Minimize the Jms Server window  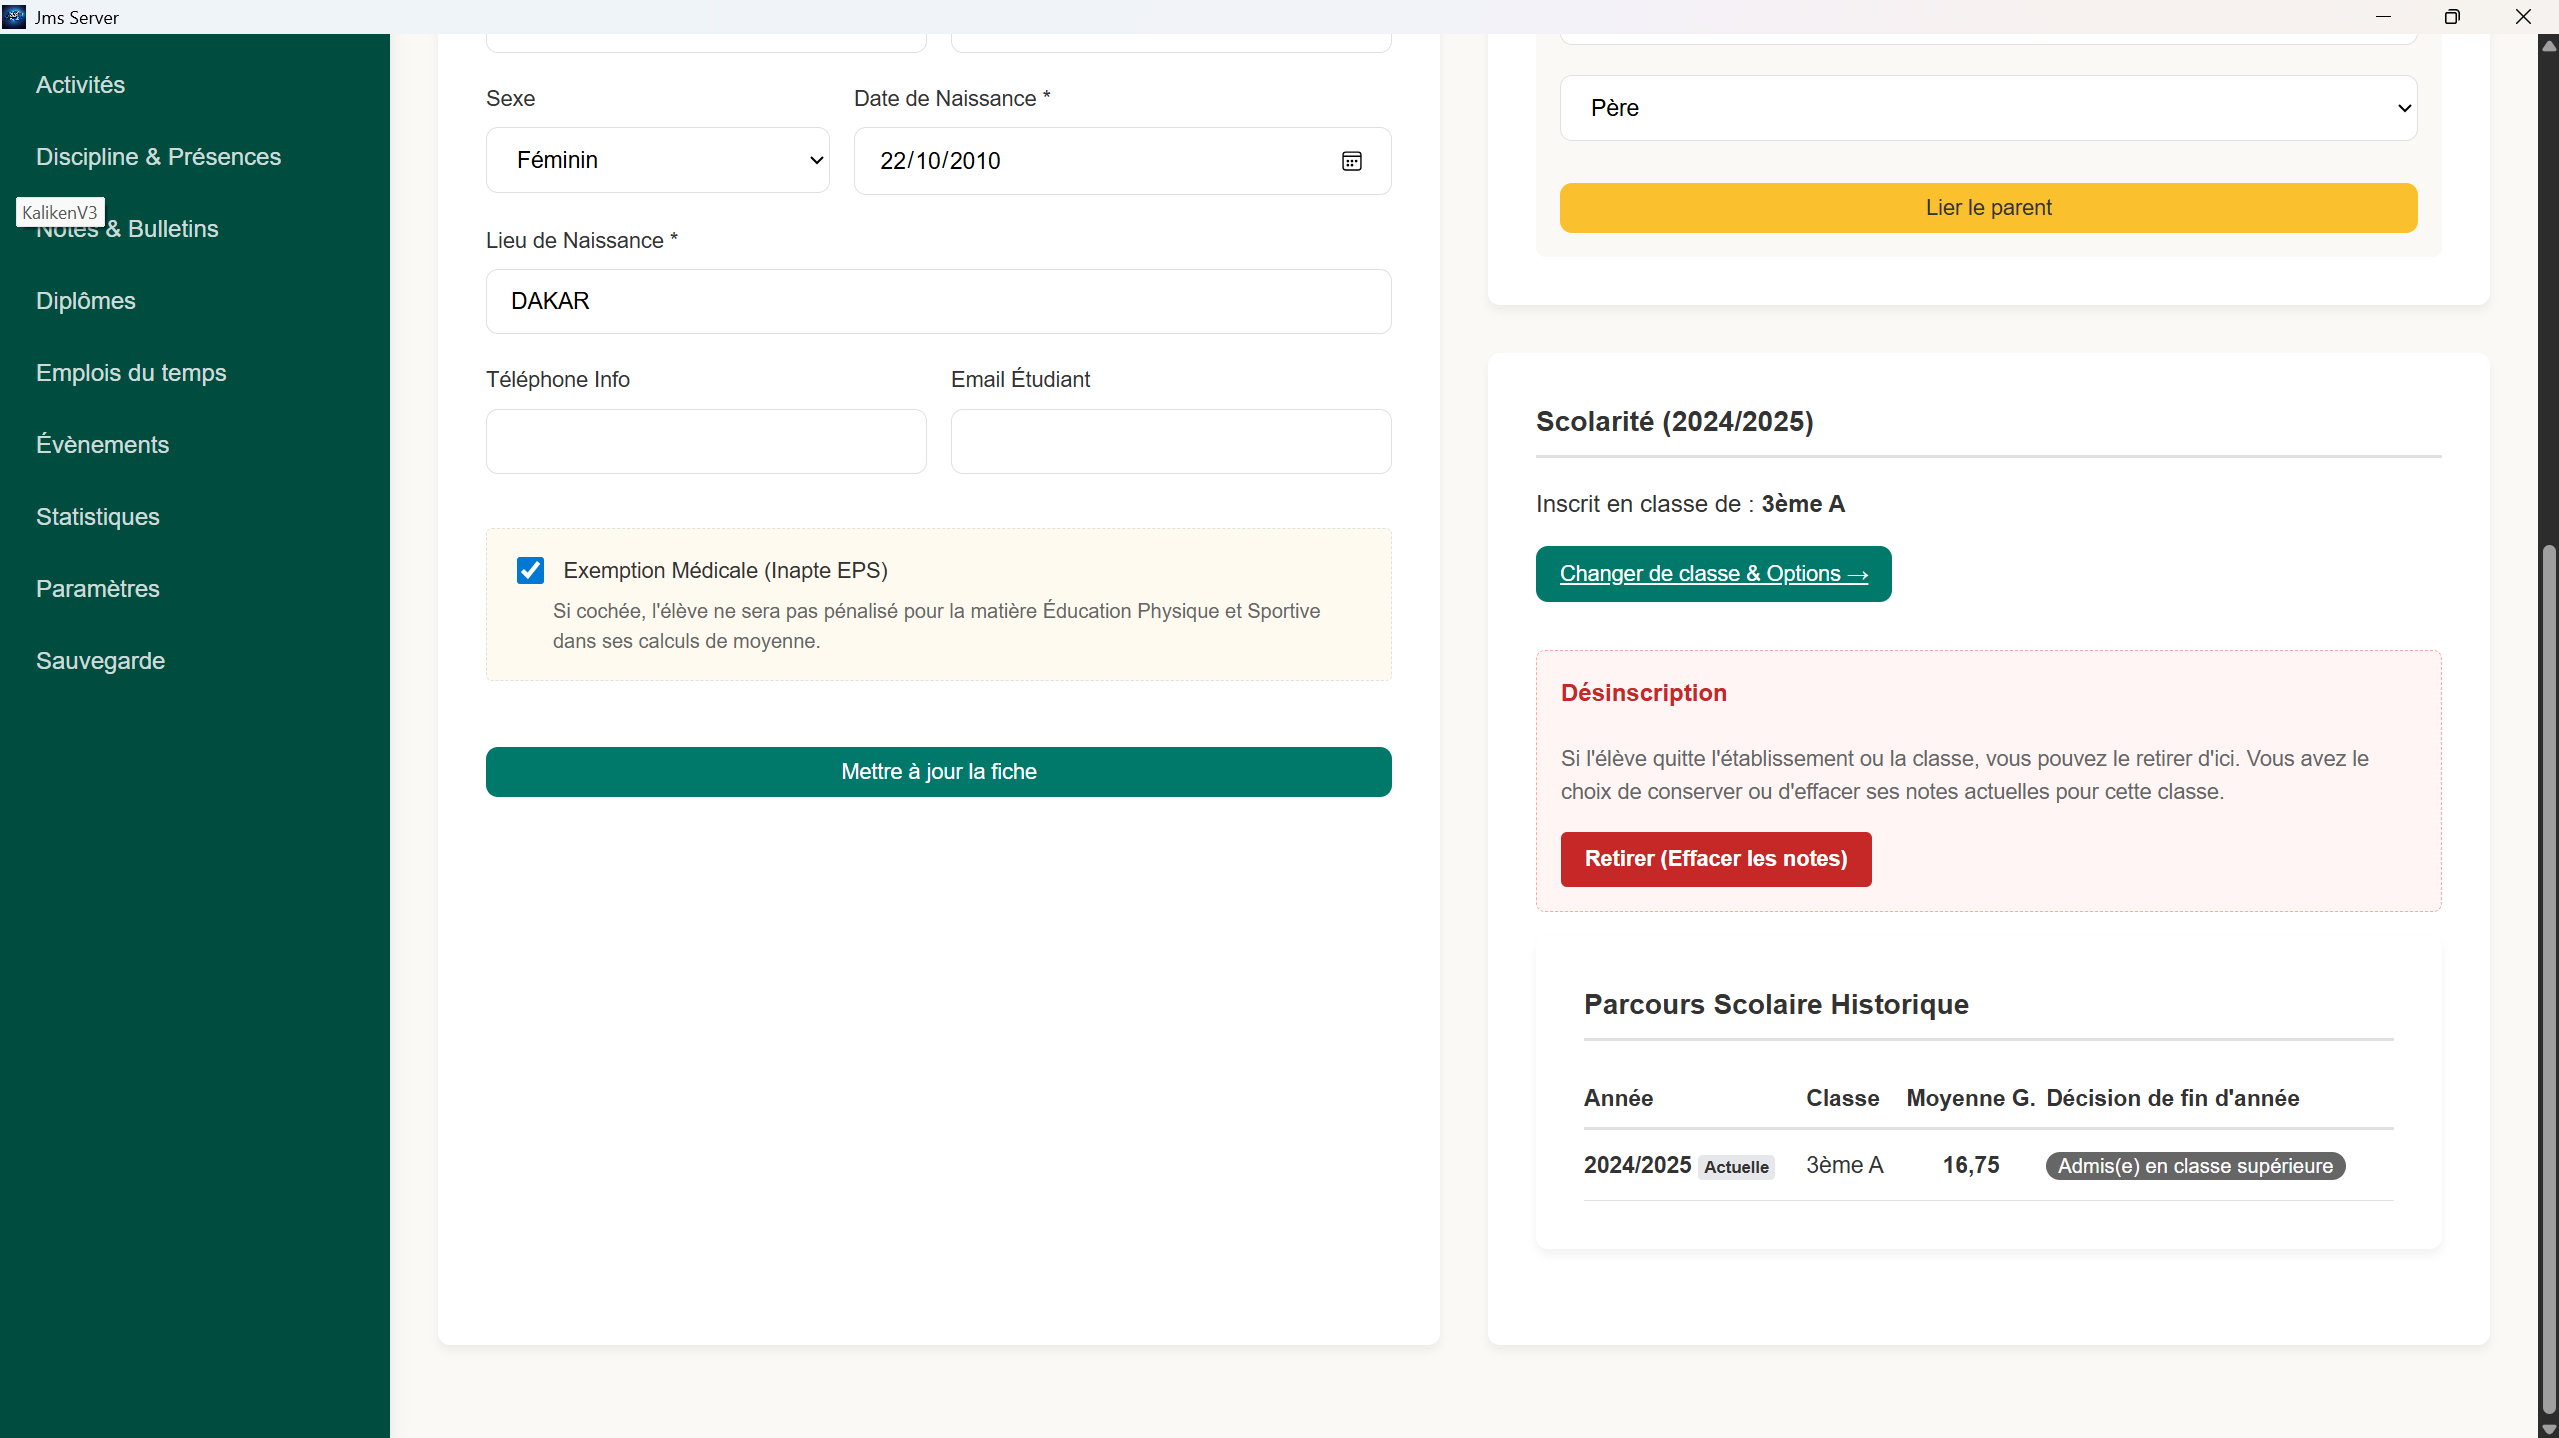[x=2383, y=17]
